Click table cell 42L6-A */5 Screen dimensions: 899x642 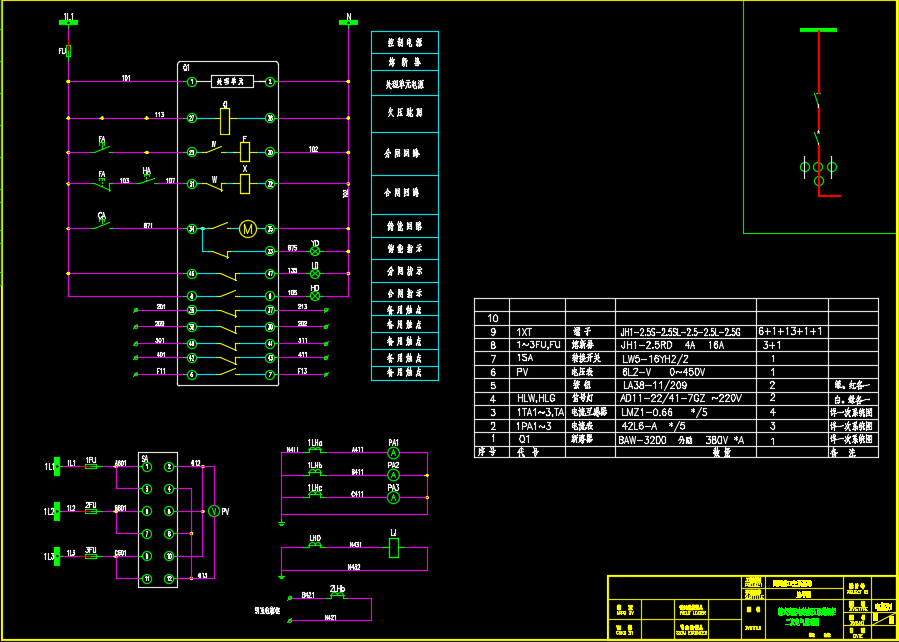click(x=686, y=426)
